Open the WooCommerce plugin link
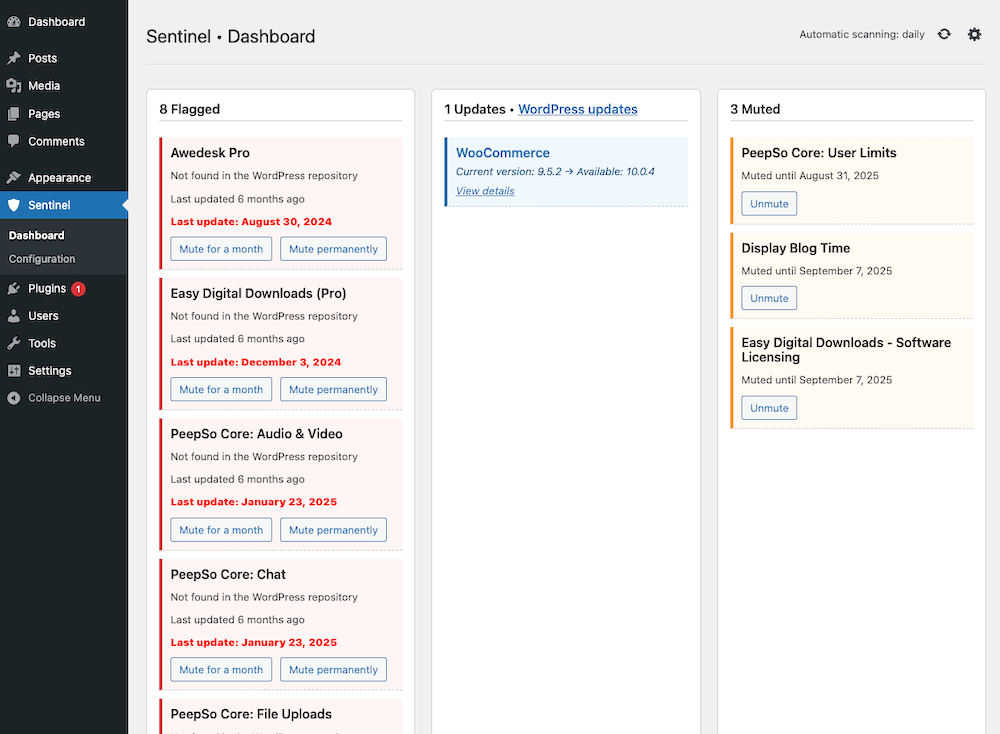Viewport: 1000px width, 734px height. tap(503, 152)
